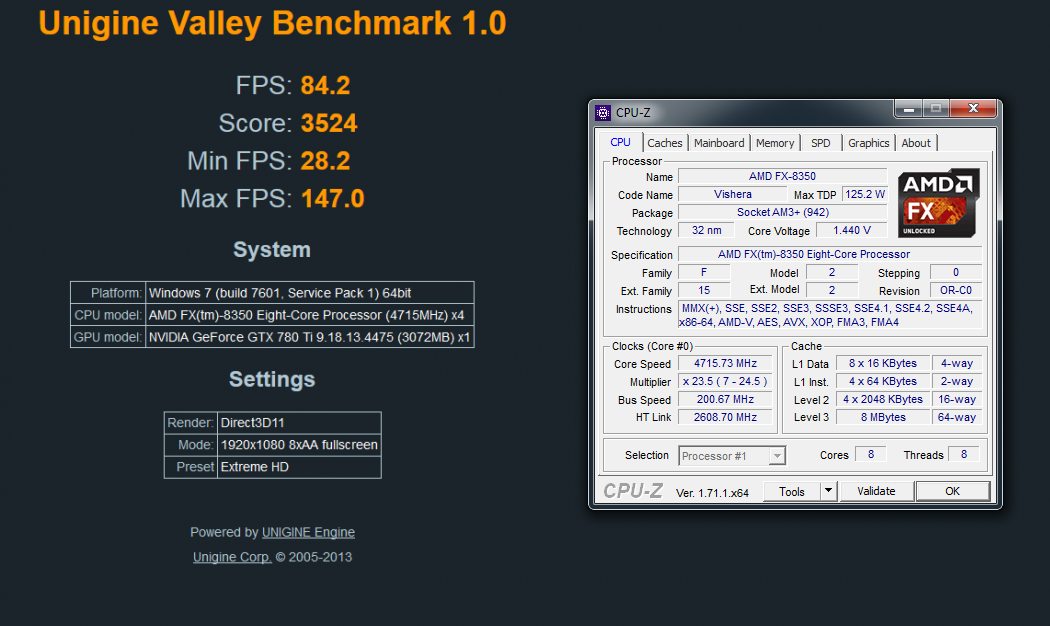Switch to the Graphics tab
This screenshot has width=1050, height=626.
coord(869,143)
